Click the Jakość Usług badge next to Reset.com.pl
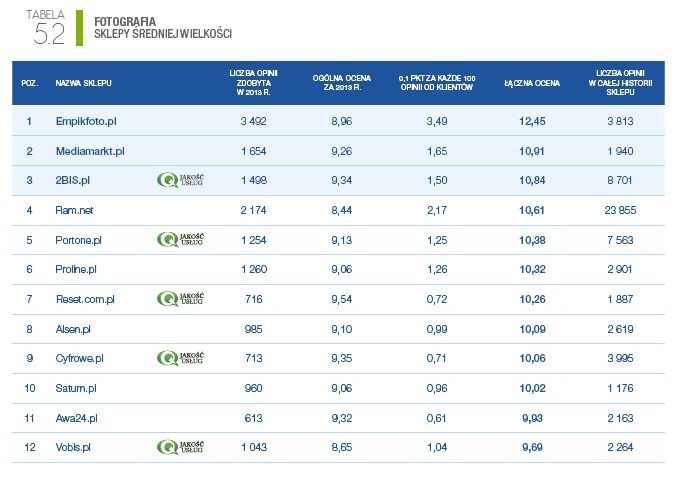 click(x=180, y=299)
